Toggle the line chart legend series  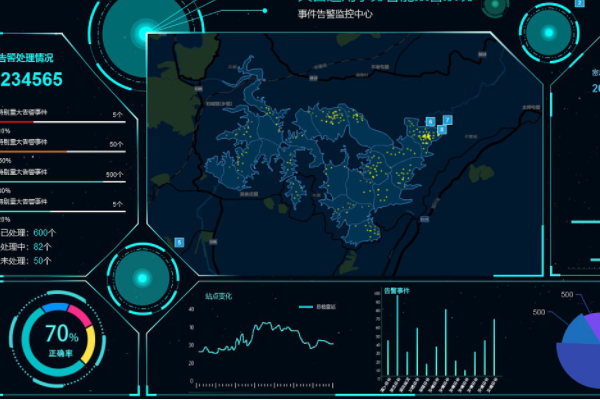coord(317,306)
